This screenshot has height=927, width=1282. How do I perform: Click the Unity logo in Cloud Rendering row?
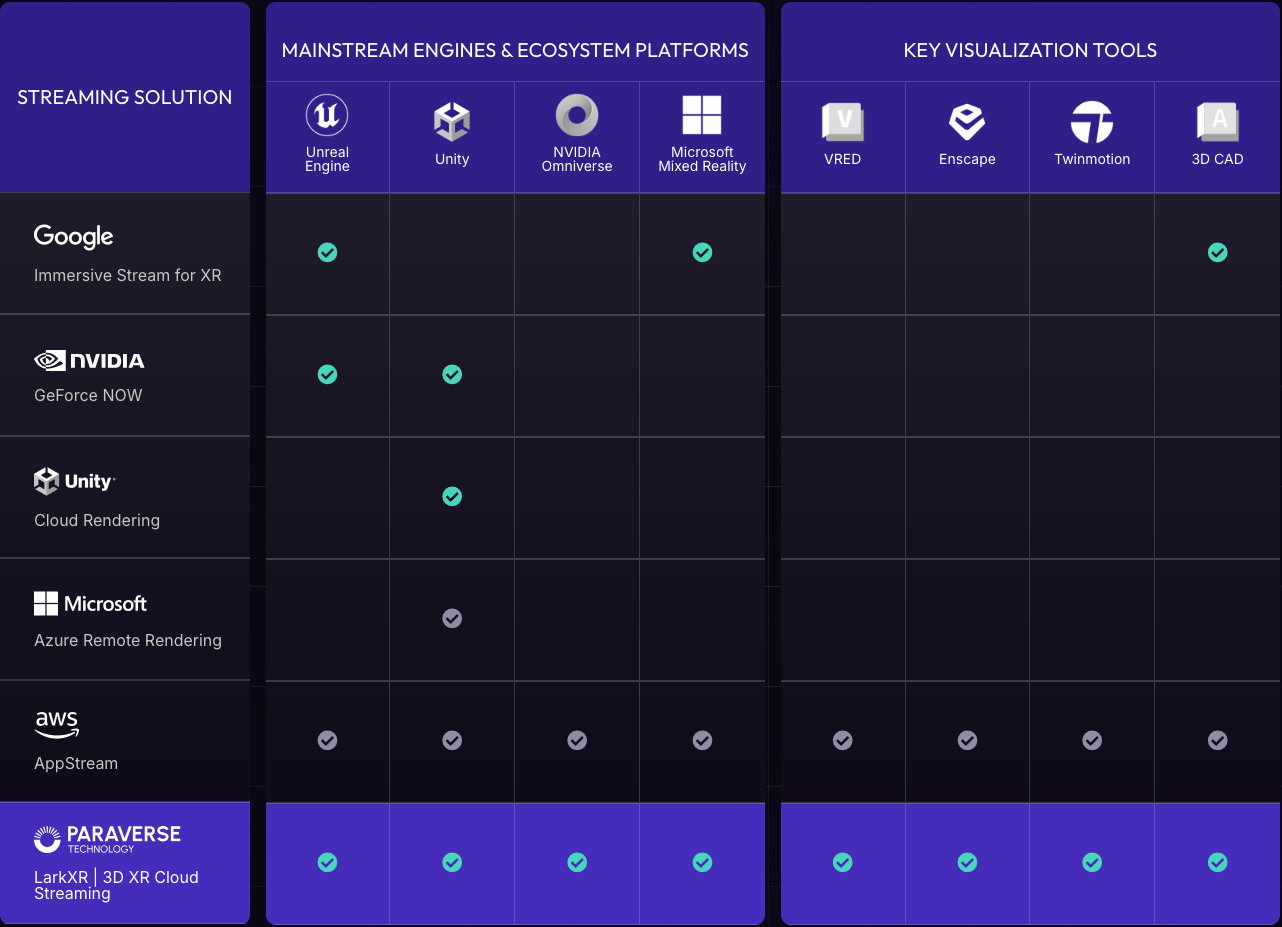coord(74,481)
